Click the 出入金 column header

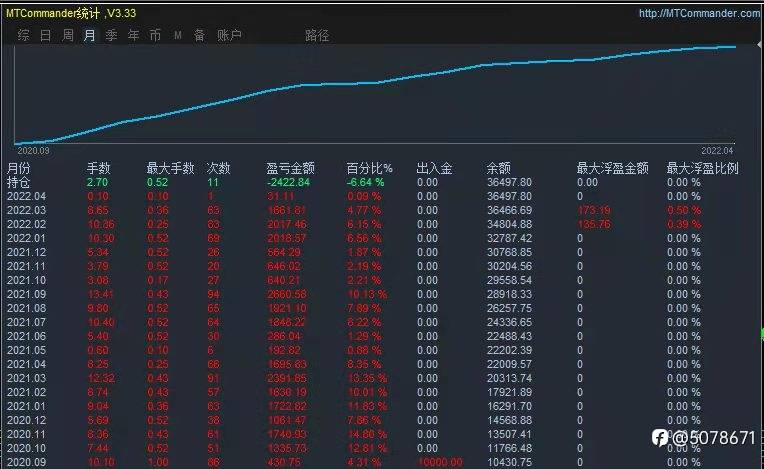click(x=434, y=169)
